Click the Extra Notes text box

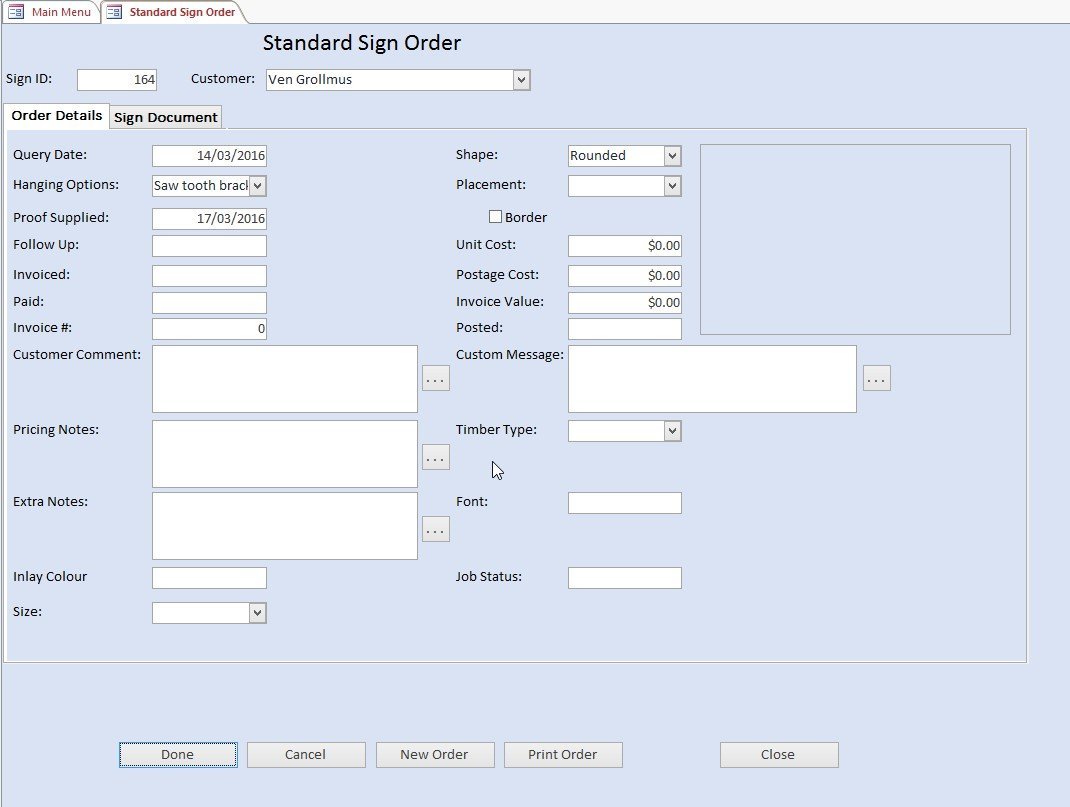(x=285, y=526)
